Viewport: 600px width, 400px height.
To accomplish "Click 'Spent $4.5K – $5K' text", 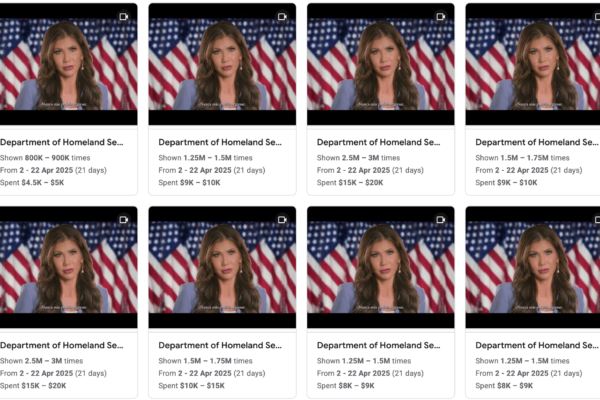I will point(32,183).
